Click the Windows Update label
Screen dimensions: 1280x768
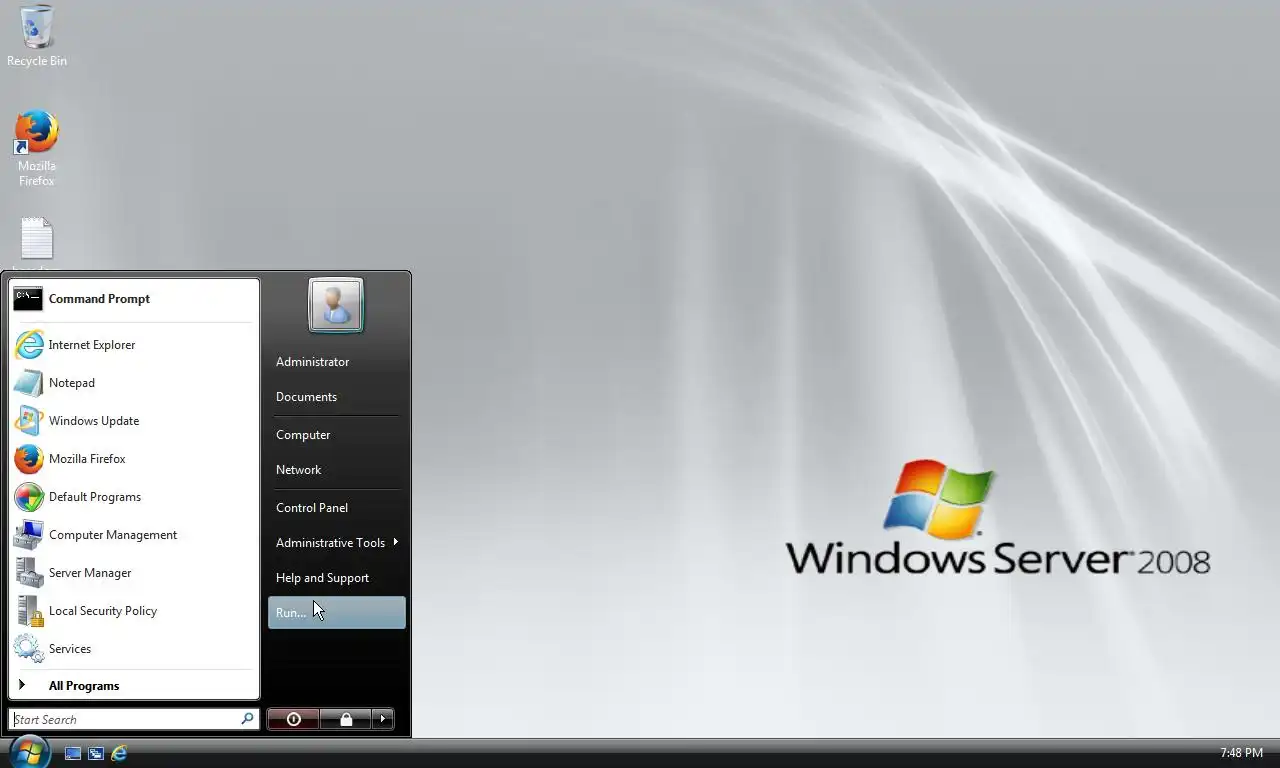[94, 421]
